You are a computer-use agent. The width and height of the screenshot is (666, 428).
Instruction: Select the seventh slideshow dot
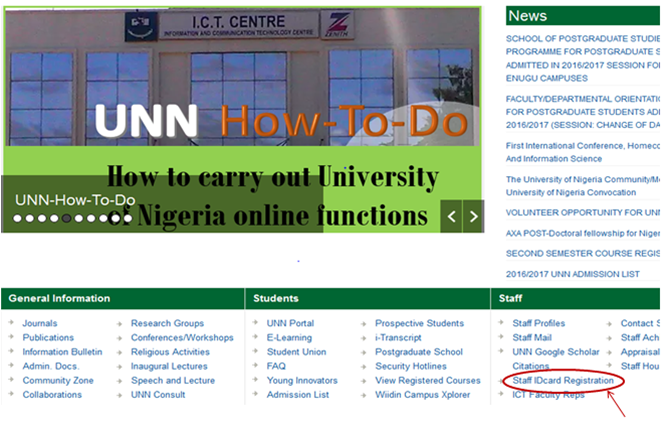(x=91, y=219)
